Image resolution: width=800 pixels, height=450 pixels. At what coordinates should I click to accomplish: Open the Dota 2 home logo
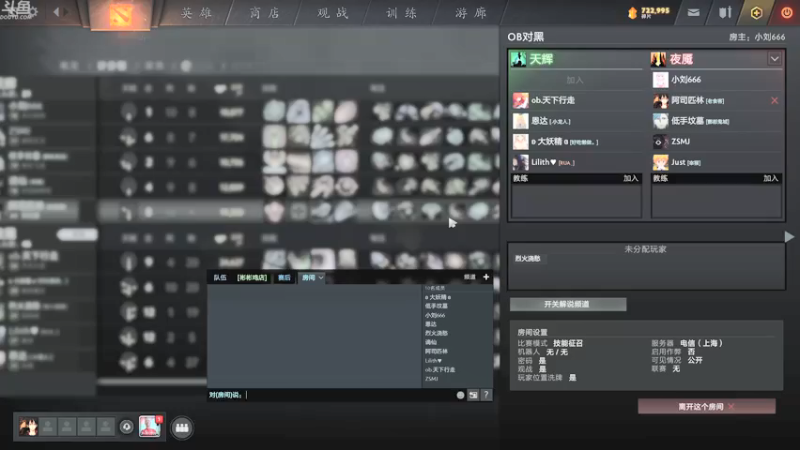click(x=120, y=15)
